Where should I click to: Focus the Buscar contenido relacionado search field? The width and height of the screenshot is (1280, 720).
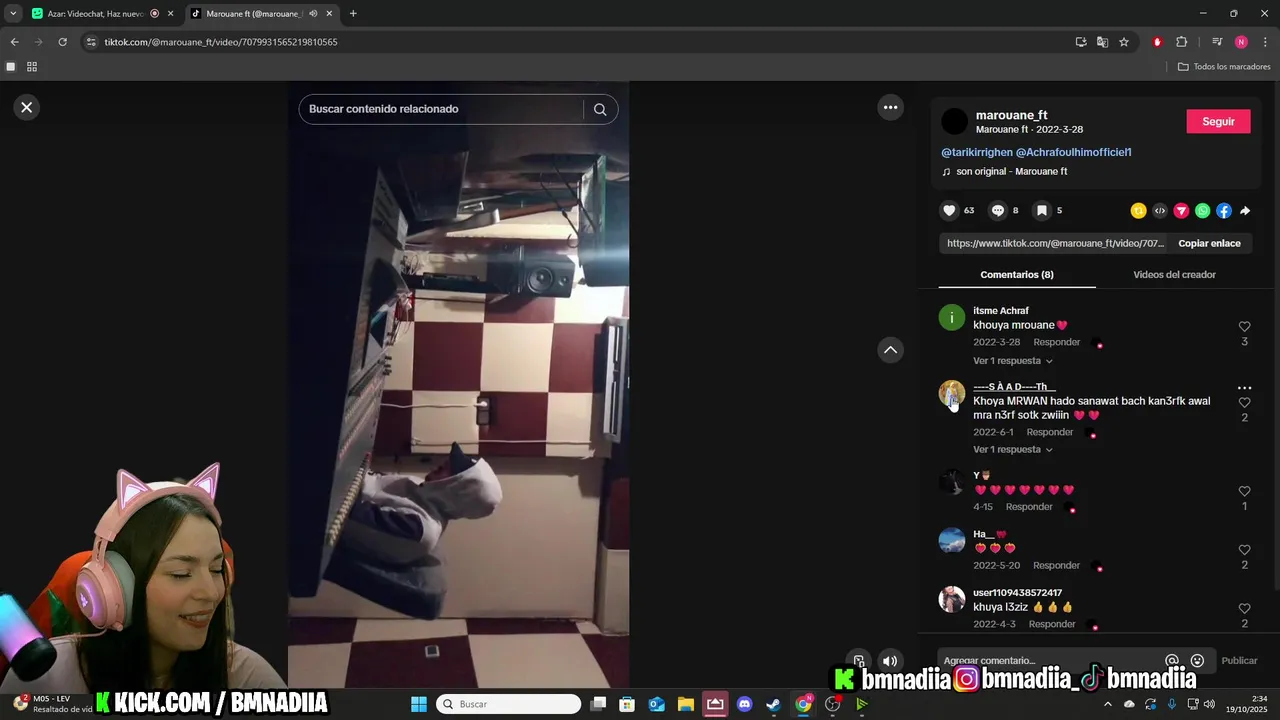coord(440,109)
